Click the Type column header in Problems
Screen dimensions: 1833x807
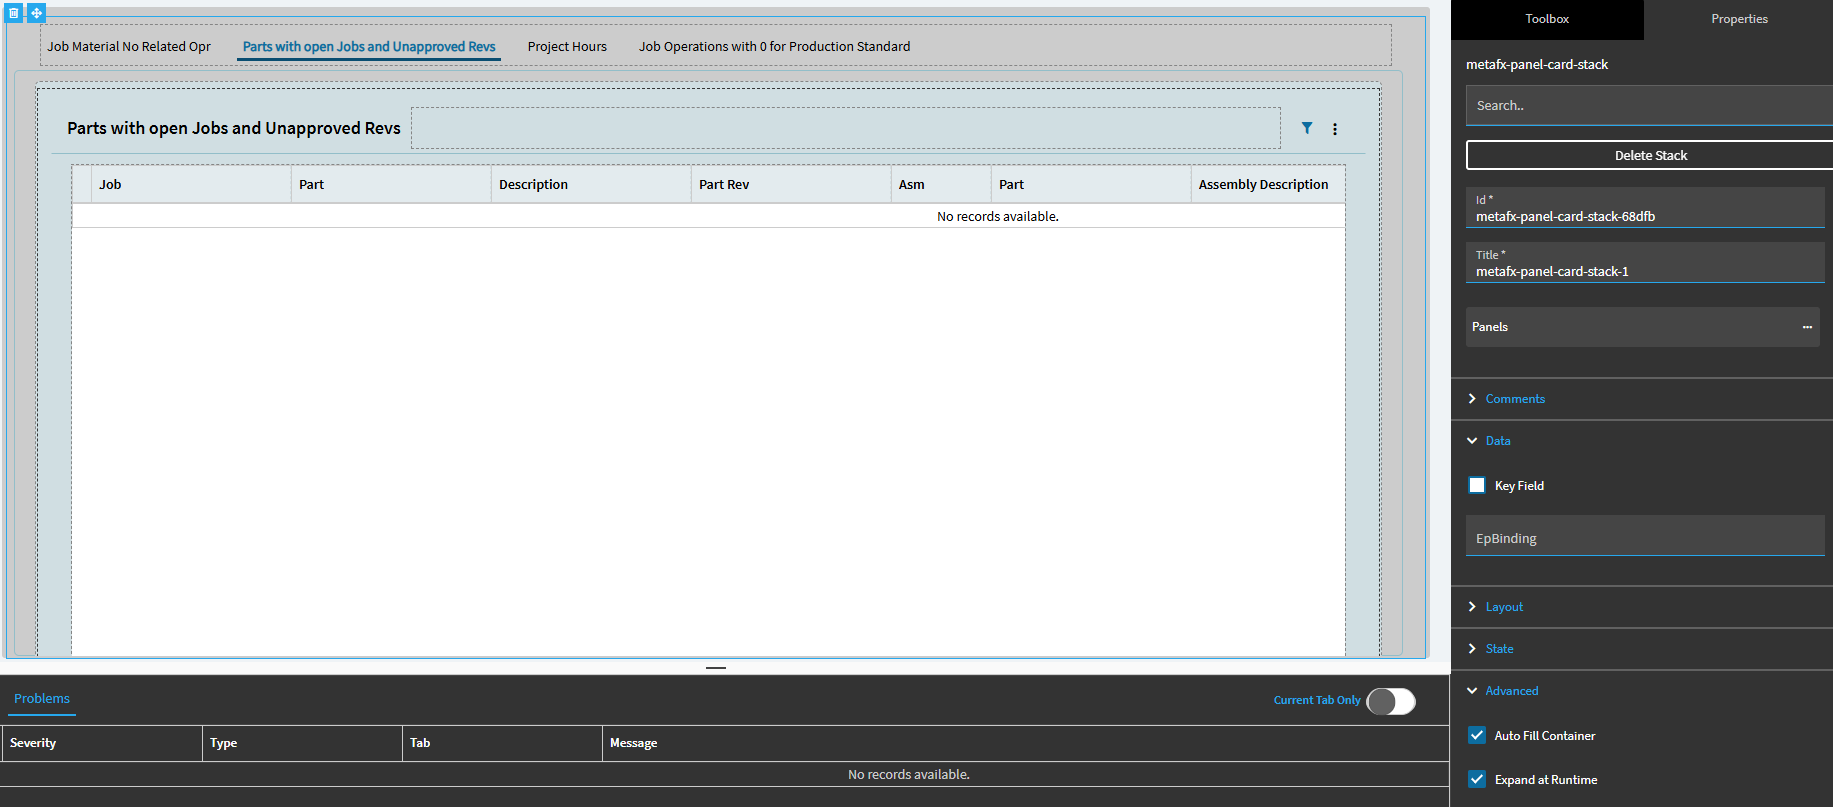click(x=303, y=743)
